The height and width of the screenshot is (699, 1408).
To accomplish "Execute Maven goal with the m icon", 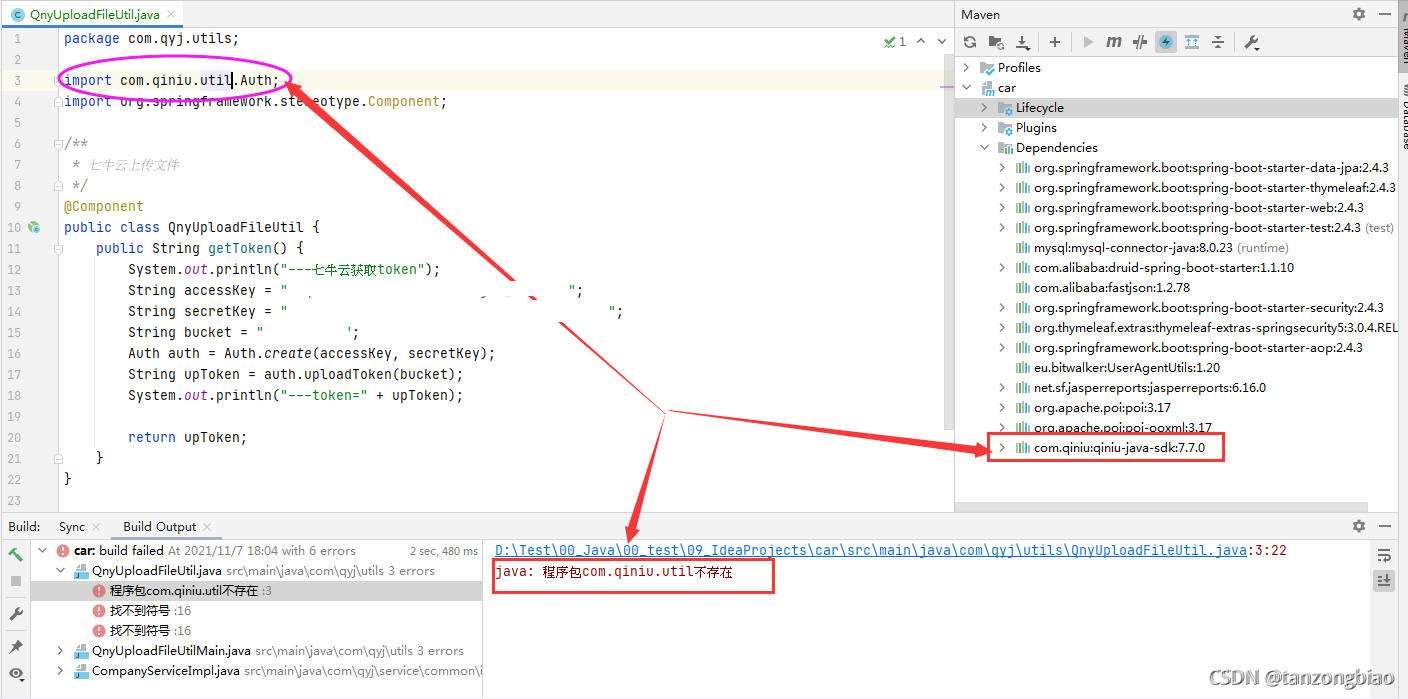I will click(x=1113, y=41).
